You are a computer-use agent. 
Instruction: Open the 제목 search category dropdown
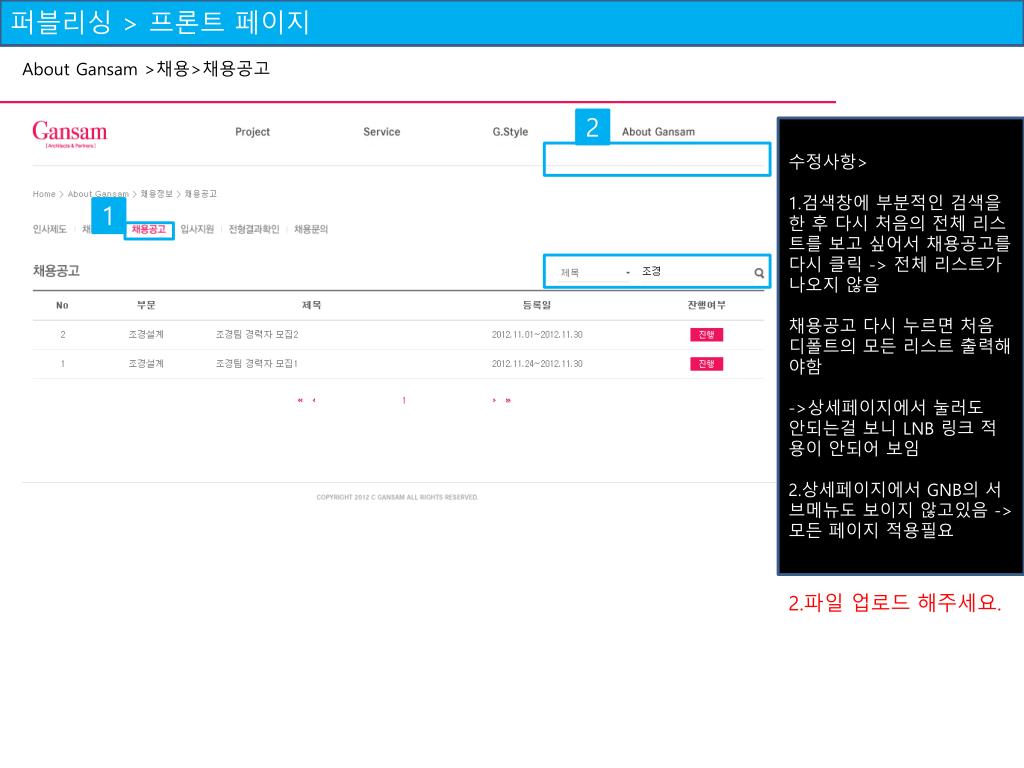tap(594, 272)
